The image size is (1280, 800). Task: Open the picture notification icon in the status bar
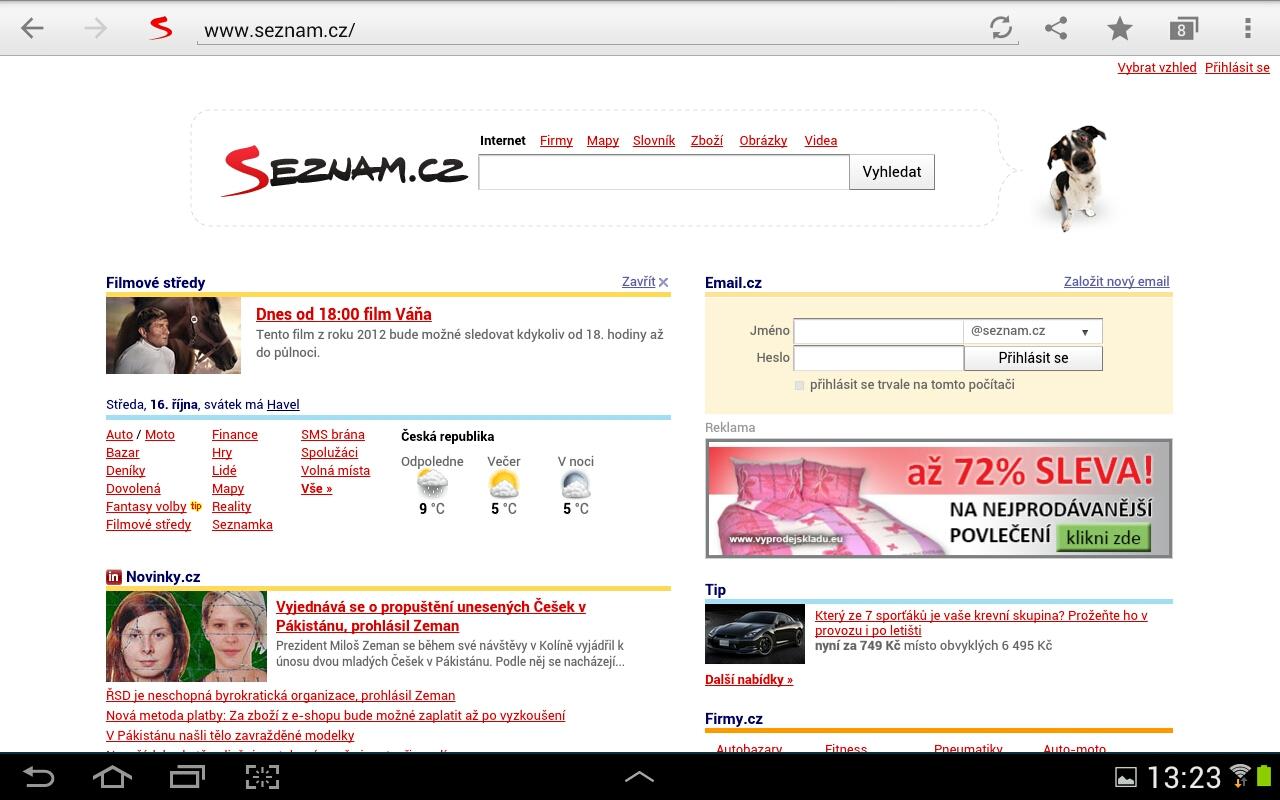click(1126, 777)
